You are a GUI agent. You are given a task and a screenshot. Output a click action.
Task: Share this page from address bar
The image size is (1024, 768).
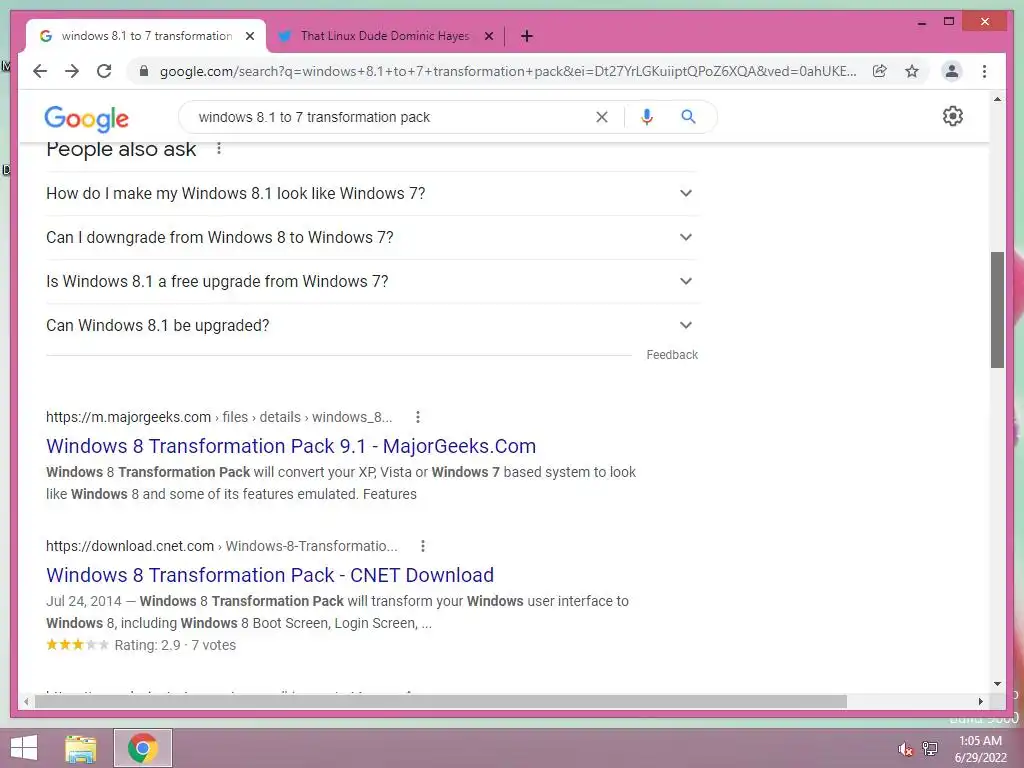880,71
